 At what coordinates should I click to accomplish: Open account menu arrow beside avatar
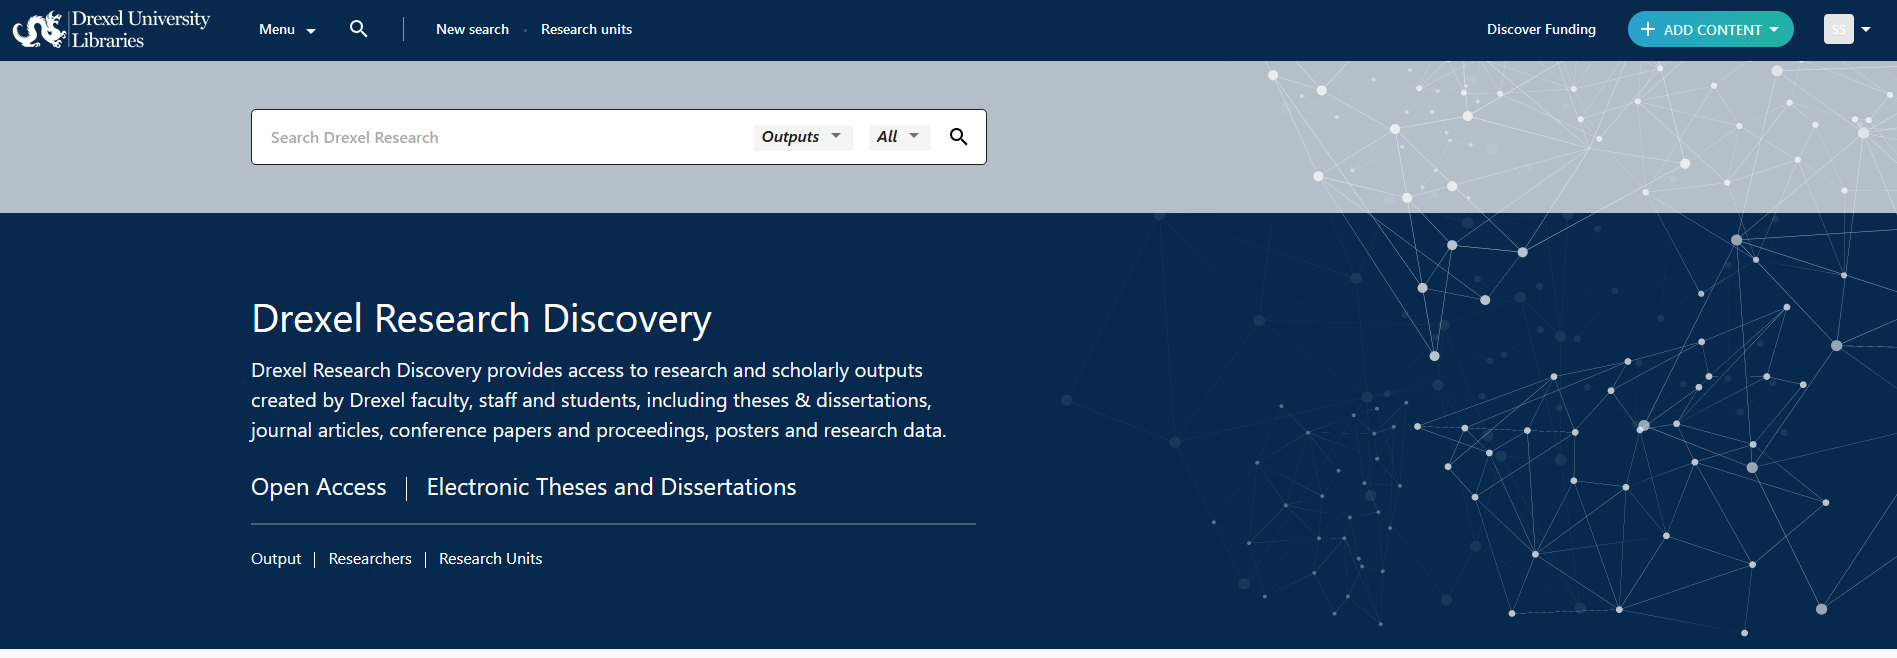pos(1866,29)
